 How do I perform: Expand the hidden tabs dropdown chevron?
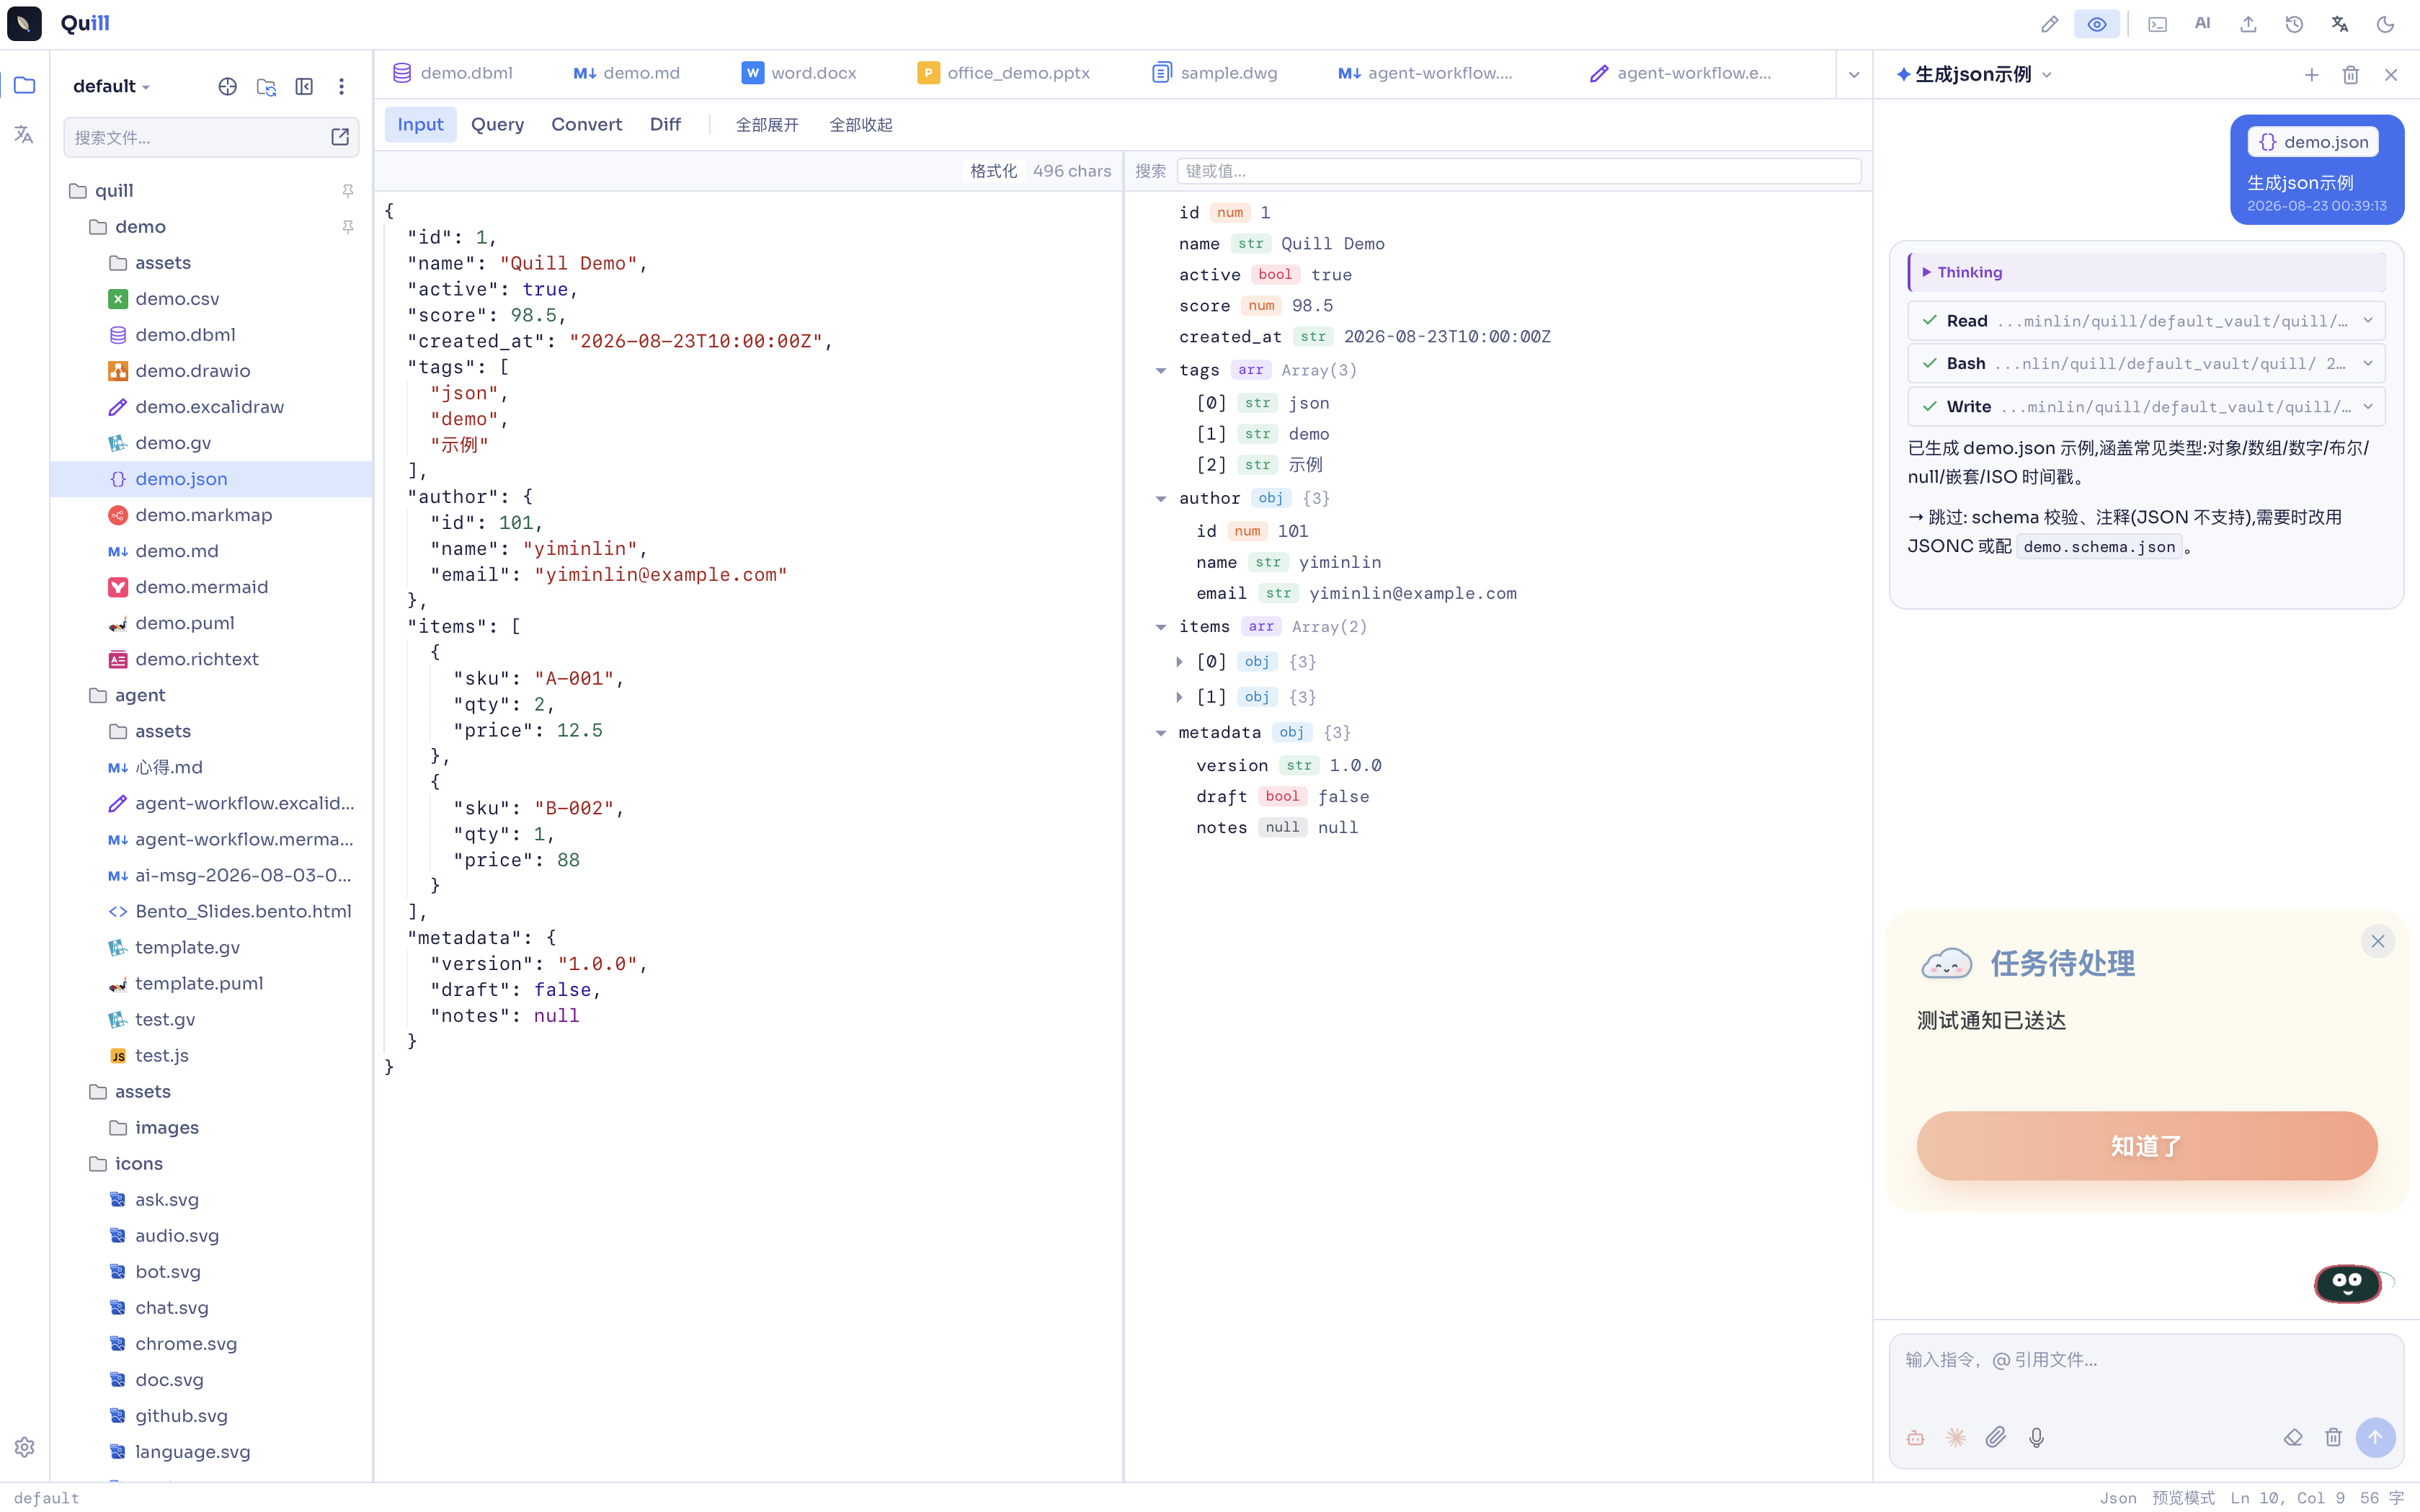click(1854, 74)
